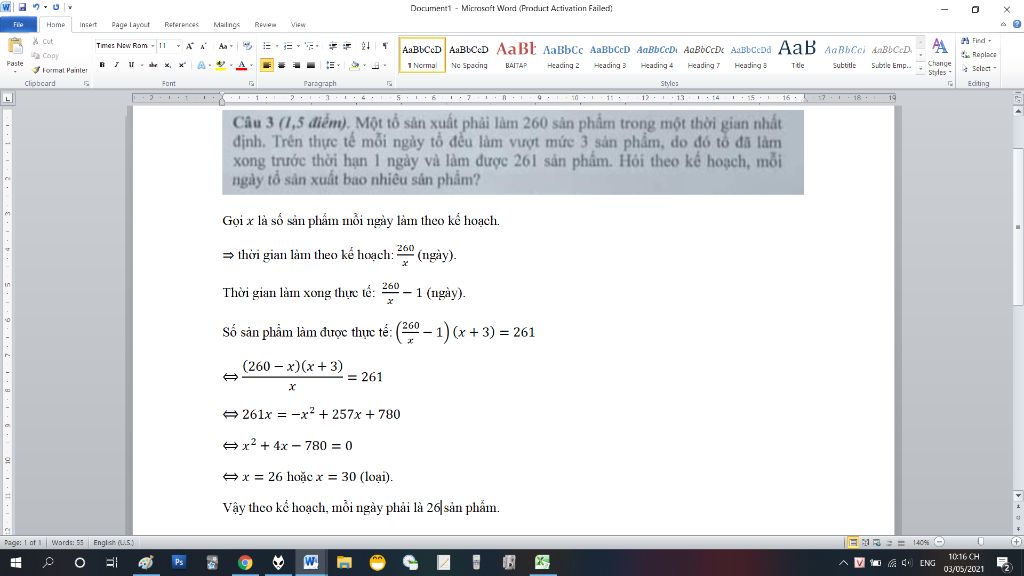The width and height of the screenshot is (1024, 576).
Task: Increase the paragraph indent
Action: point(347,46)
